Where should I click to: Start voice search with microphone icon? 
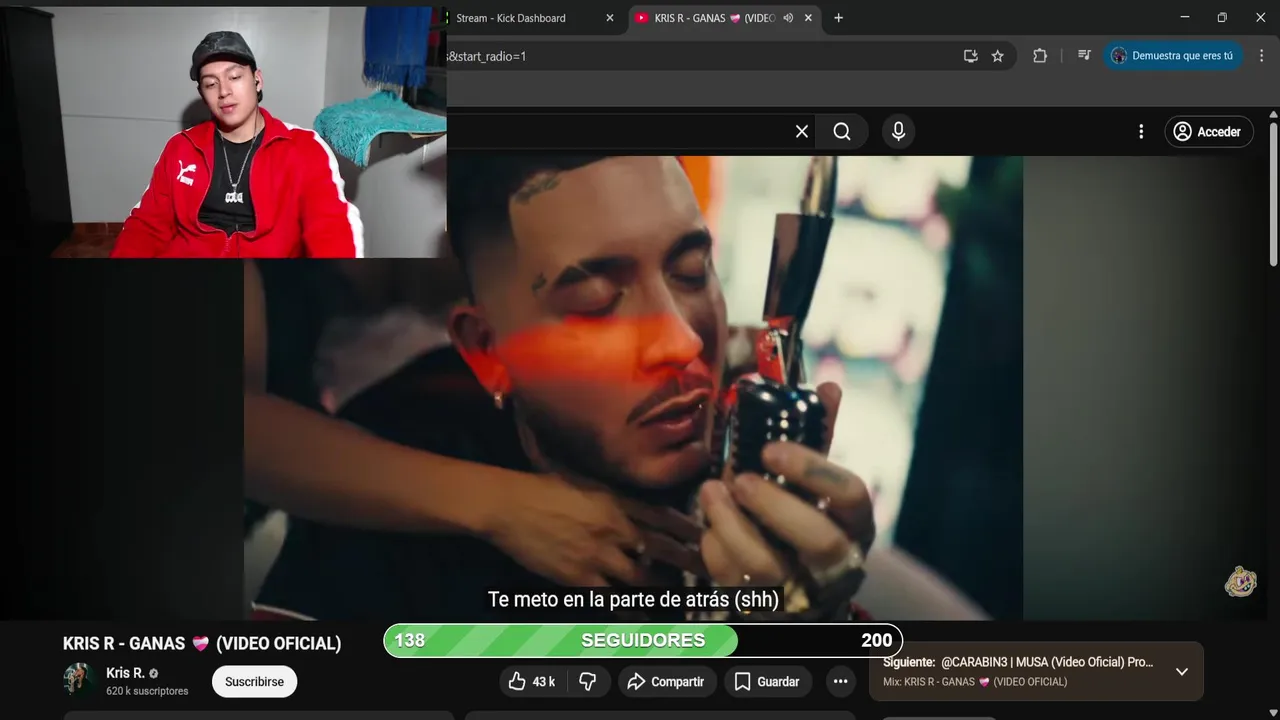tap(898, 131)
